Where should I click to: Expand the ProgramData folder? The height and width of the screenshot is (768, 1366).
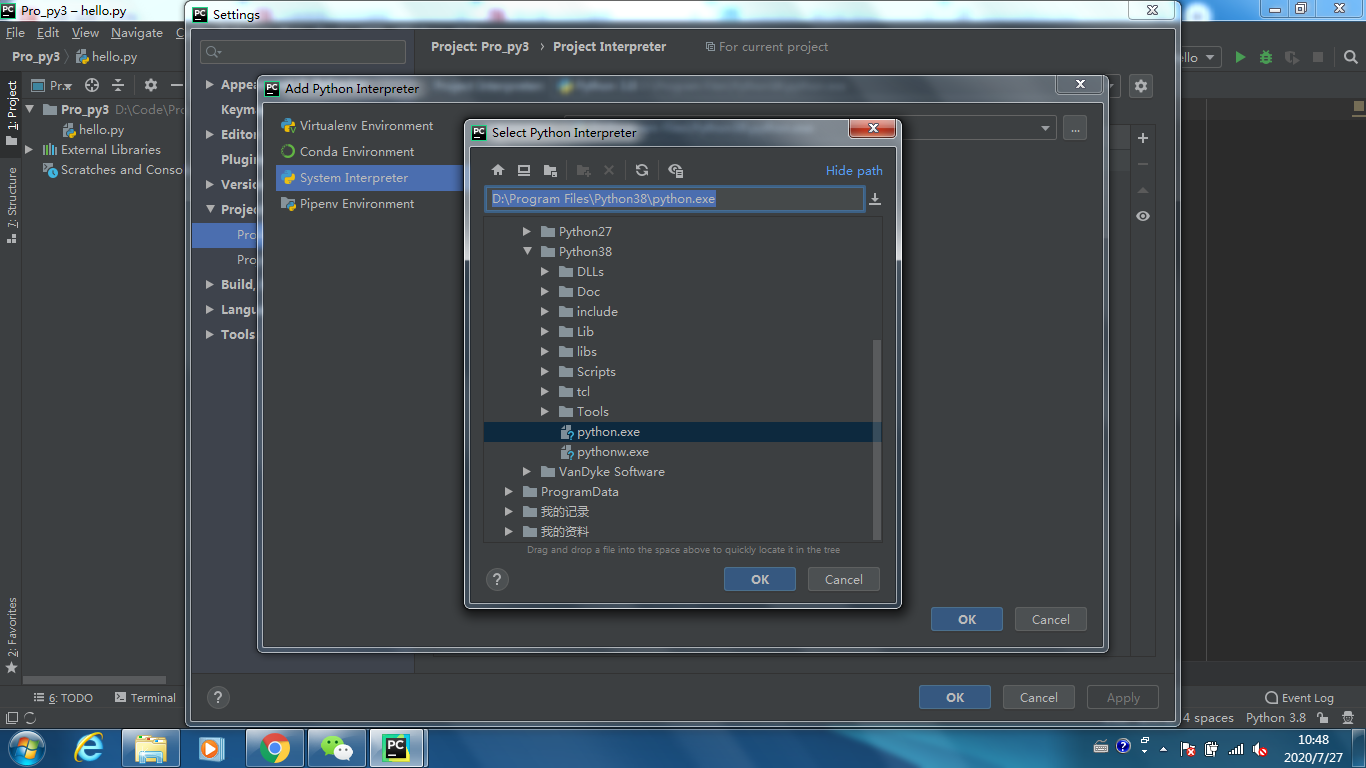pyautogui.click(x=509, y=491)
